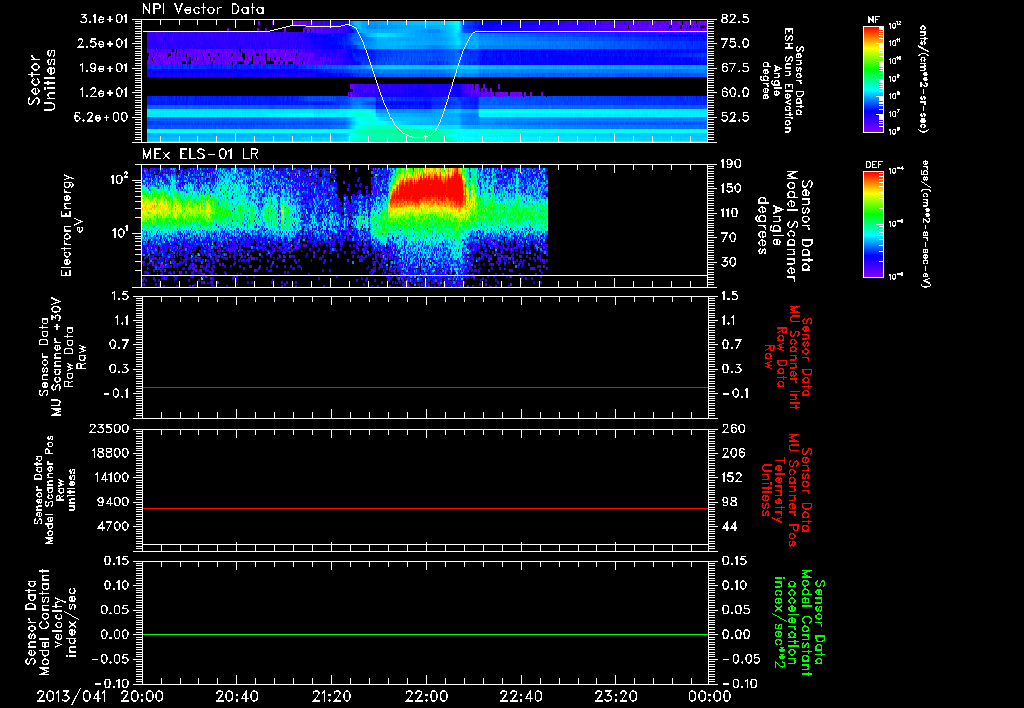Select the NPI Vector Data panel title
Image resolution: width=1024 pixels, height=708 pixels.
(204, 10)
